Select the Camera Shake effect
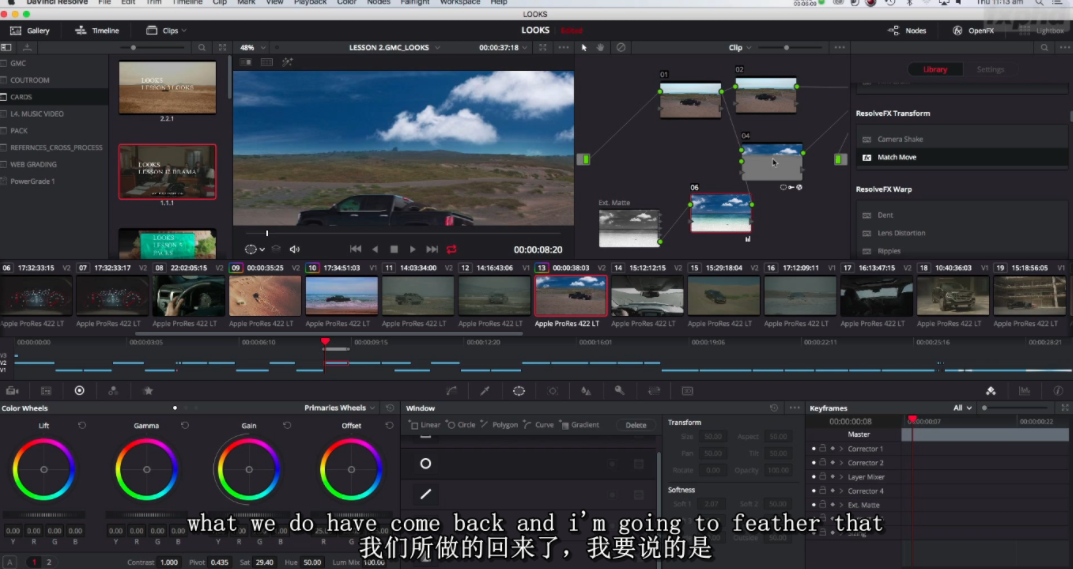The height and width of the screenshot is (569, 1073). click(x=900, y=139)
